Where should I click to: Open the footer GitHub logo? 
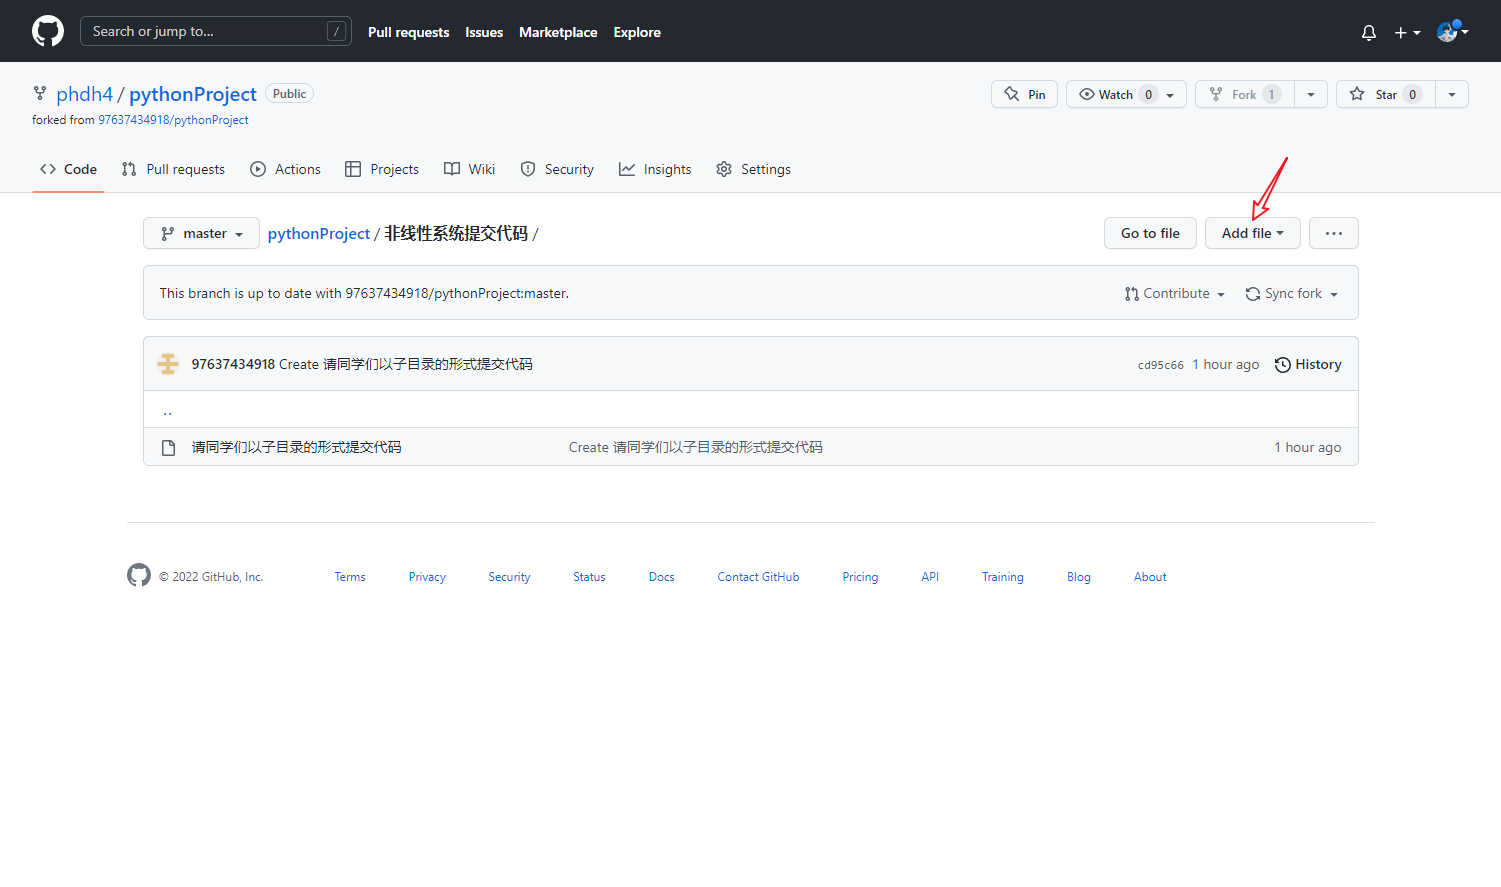pyautogui.click(x=139, y=575)
